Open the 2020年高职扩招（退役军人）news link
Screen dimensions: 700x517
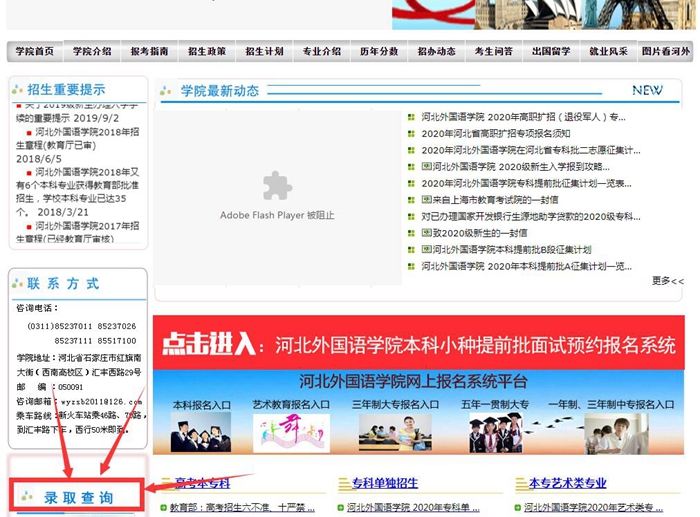pyautogui.click(x=523, y=117)
